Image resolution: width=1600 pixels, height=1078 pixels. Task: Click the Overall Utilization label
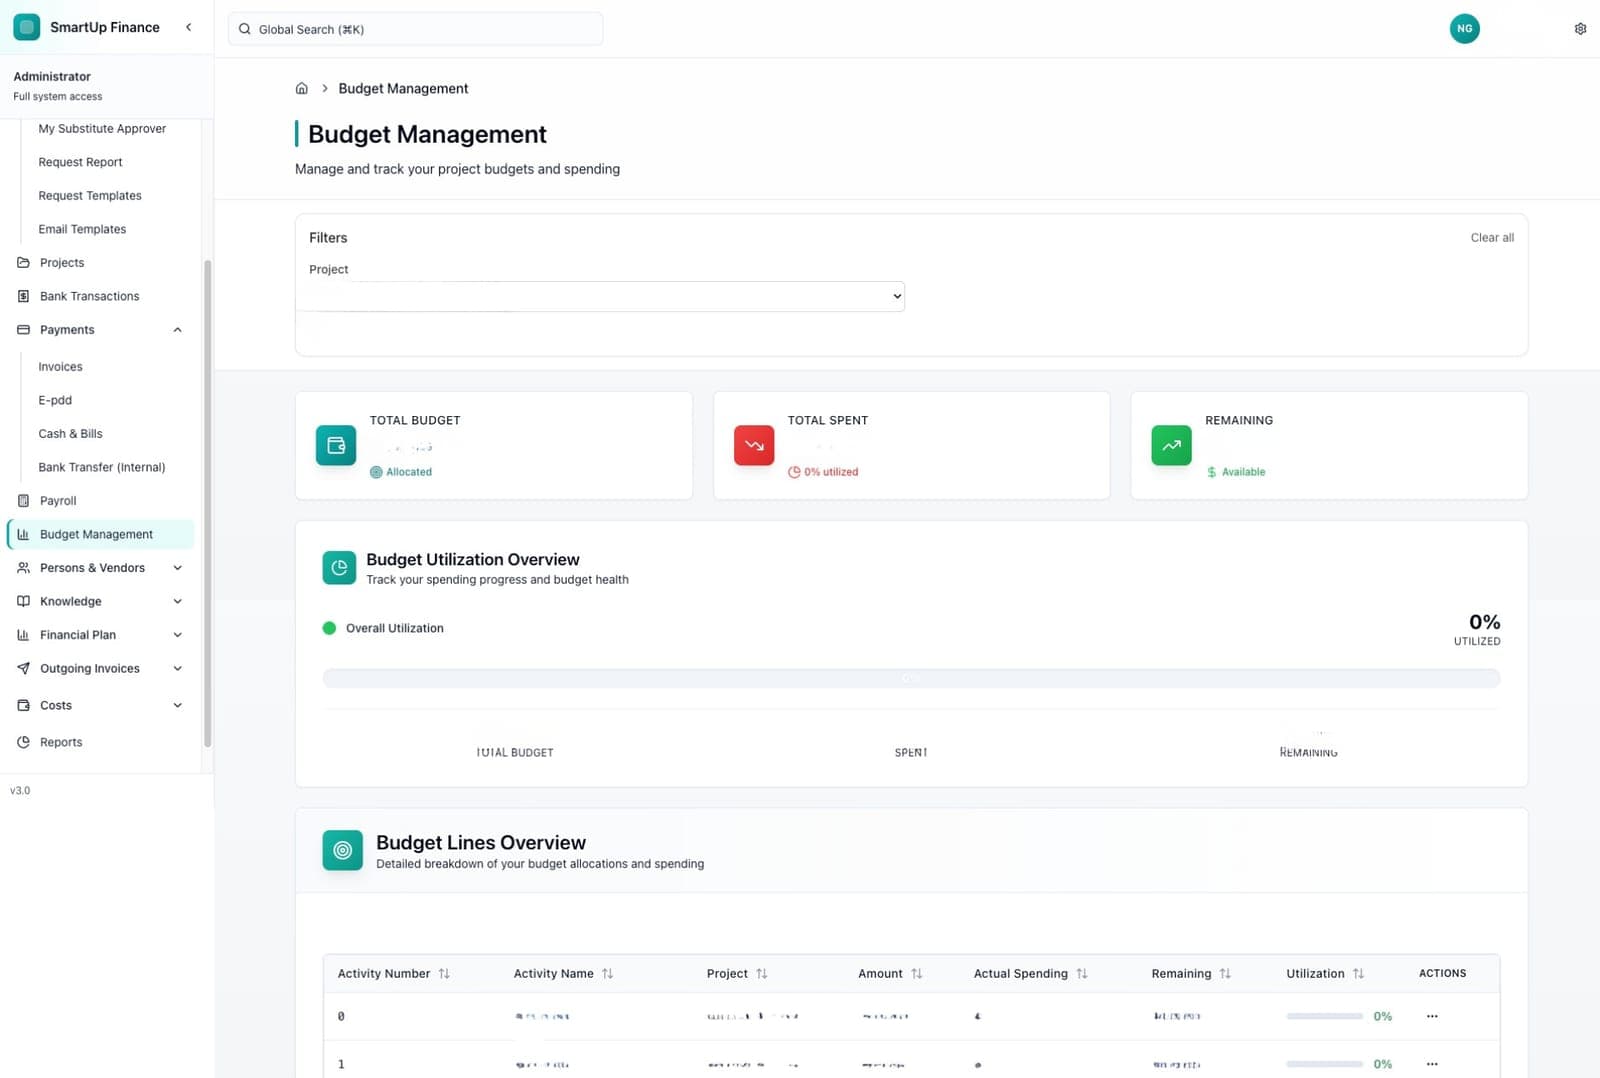pos(395,628)
